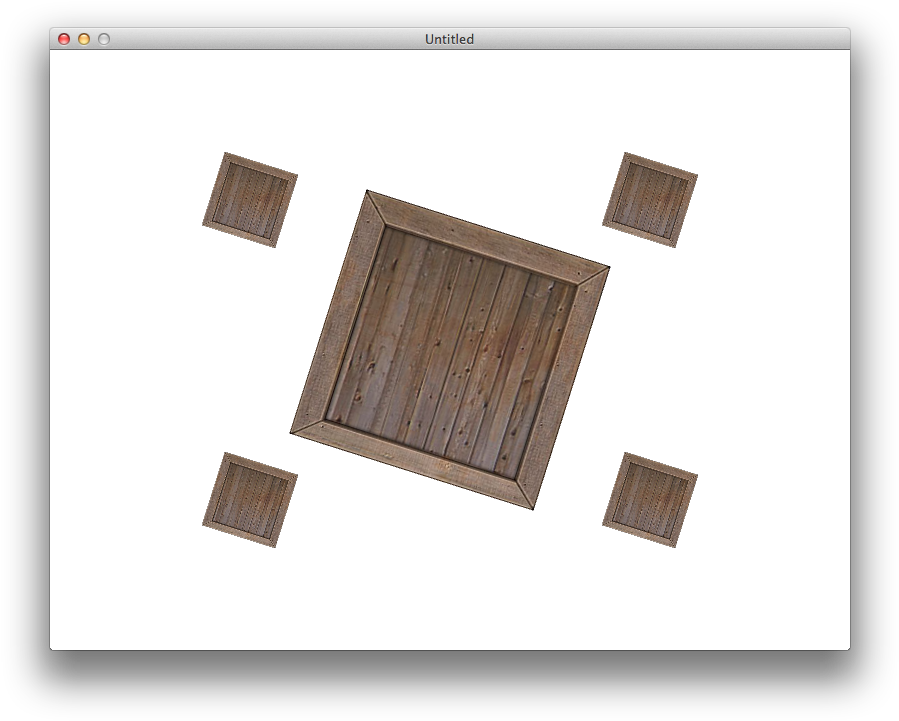The image size is (899, 721).
Task: Click the large rotating crate in the center
Action: (x=450, y=348)
